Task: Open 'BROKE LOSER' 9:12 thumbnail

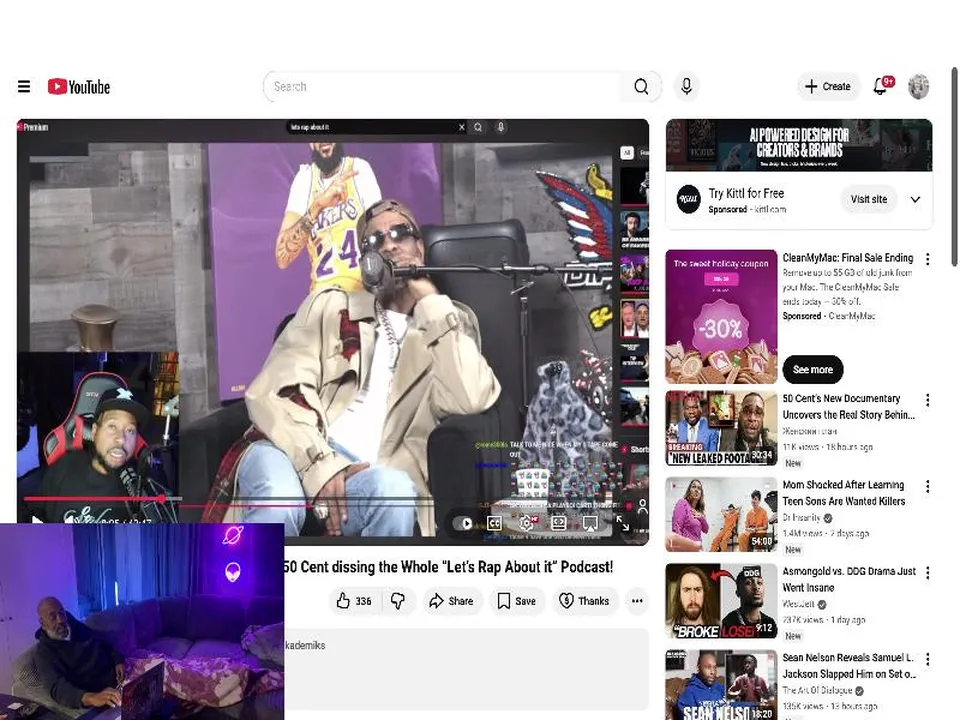Action: tap(721, 601)
